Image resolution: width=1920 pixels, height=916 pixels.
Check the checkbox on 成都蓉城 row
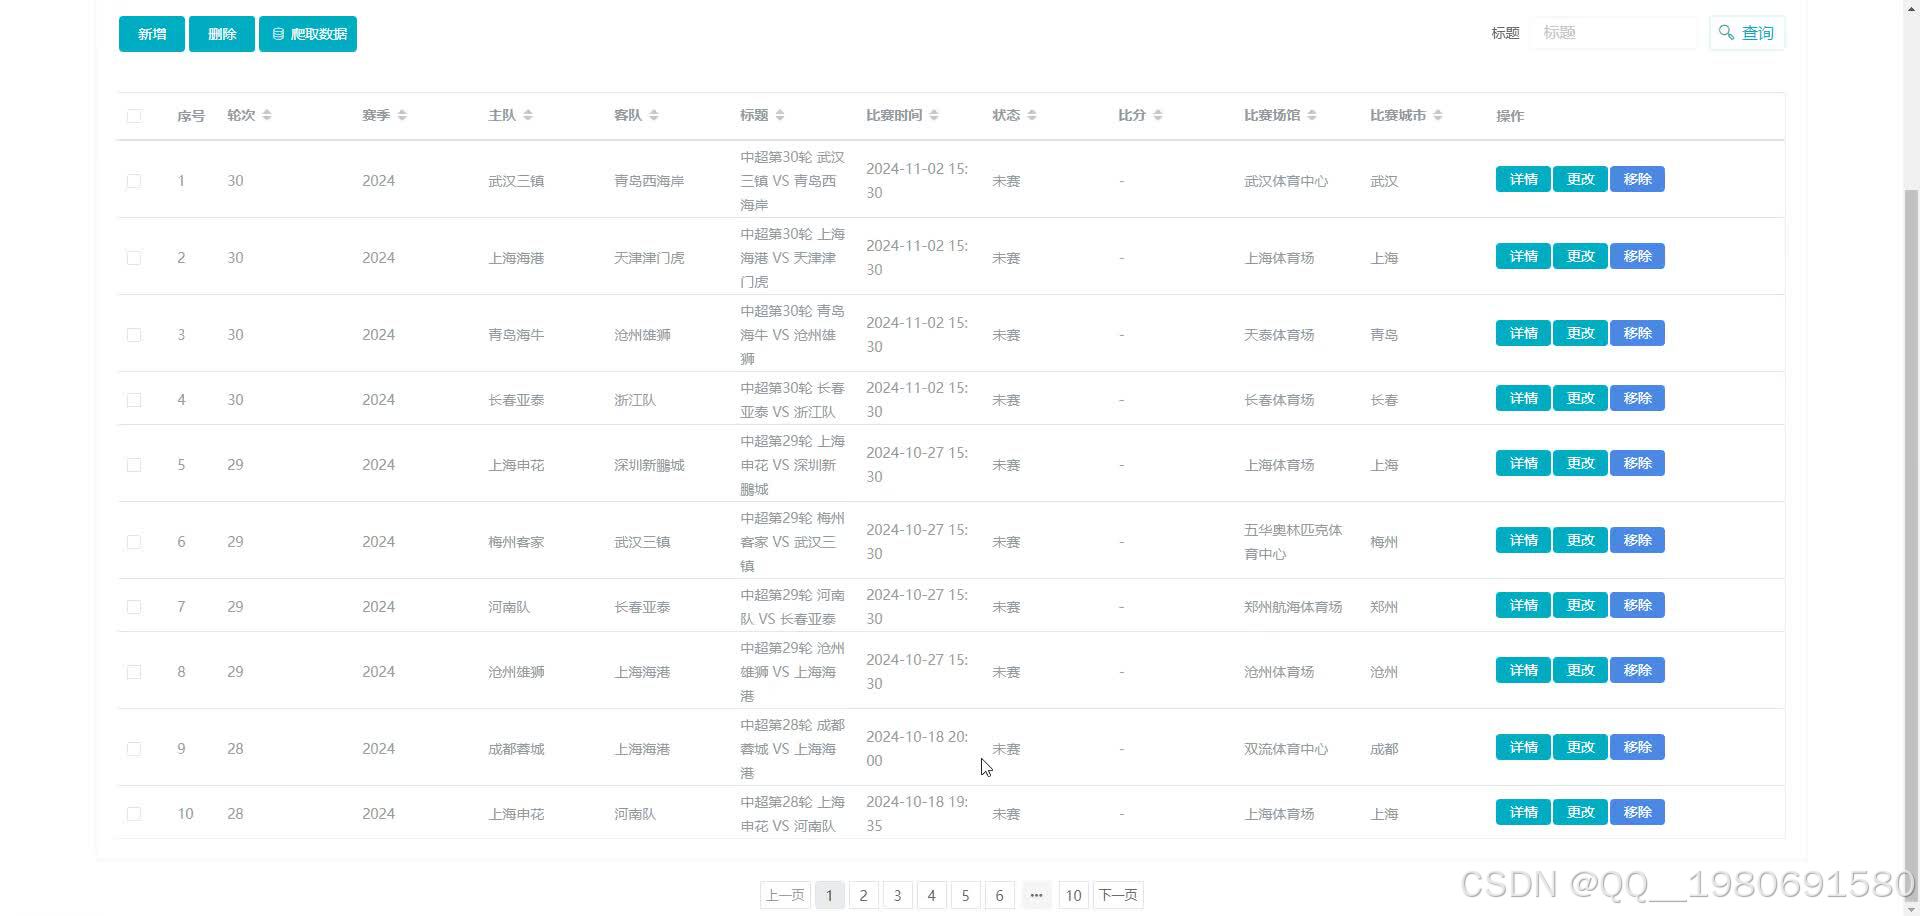point(134,748)
